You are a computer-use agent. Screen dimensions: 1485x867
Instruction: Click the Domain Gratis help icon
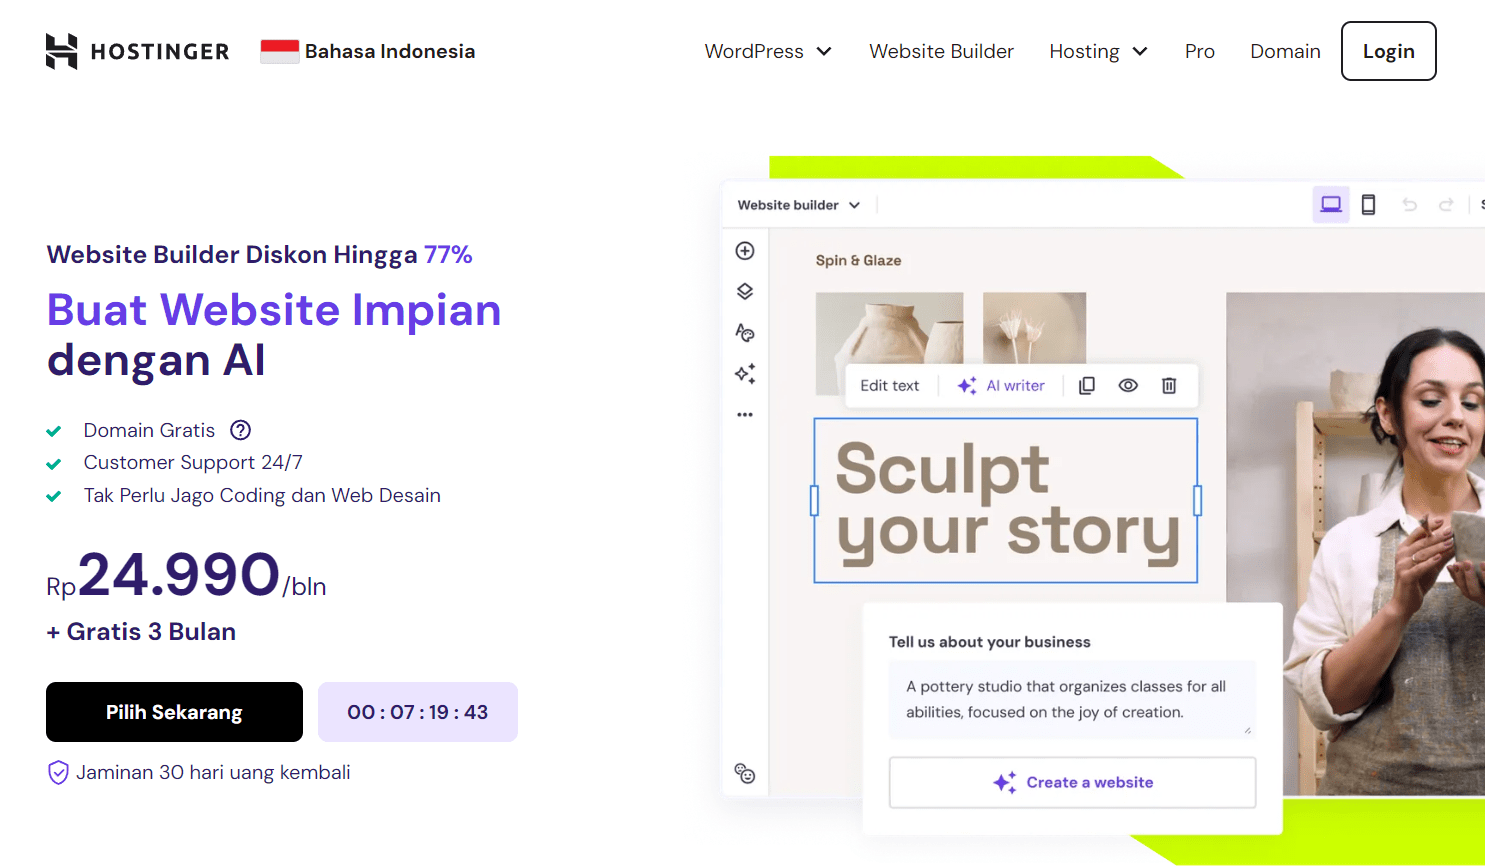pyautogui.click(x=241, y=430)
